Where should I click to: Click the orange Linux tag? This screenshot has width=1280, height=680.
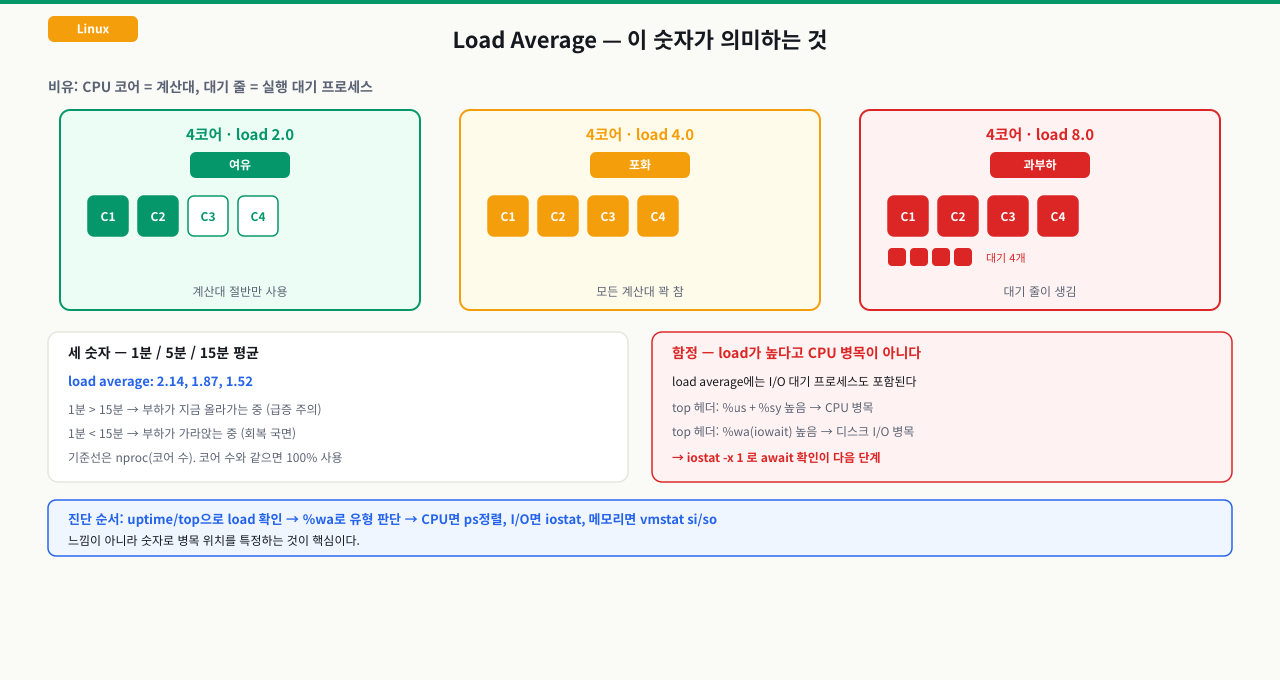(x=93, y=29)
